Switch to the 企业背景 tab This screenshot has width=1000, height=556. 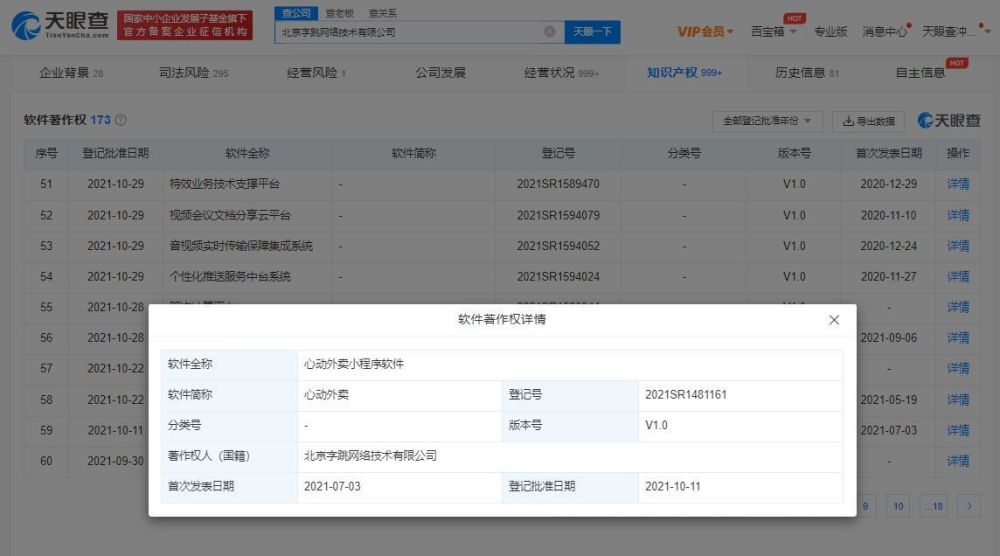[71, 73]
